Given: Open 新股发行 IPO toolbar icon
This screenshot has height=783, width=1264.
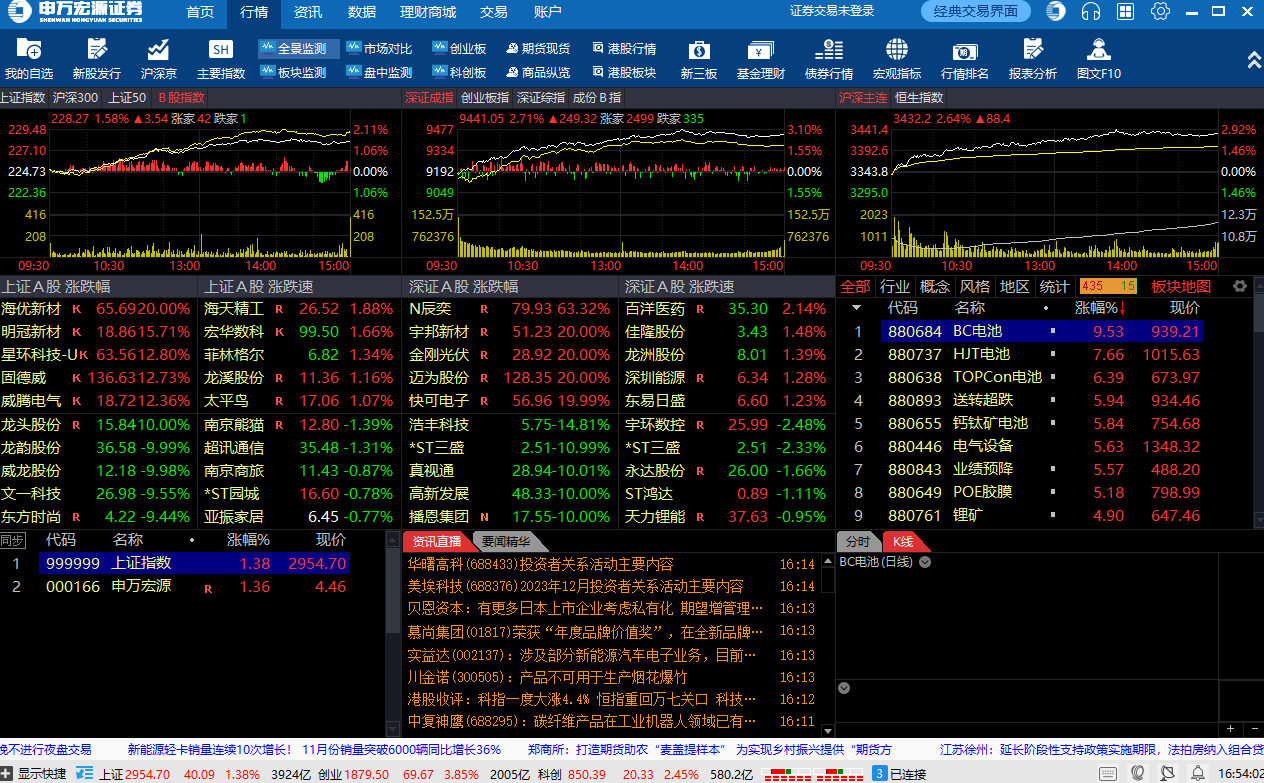Looking at the screenshot, I should 96,59.
